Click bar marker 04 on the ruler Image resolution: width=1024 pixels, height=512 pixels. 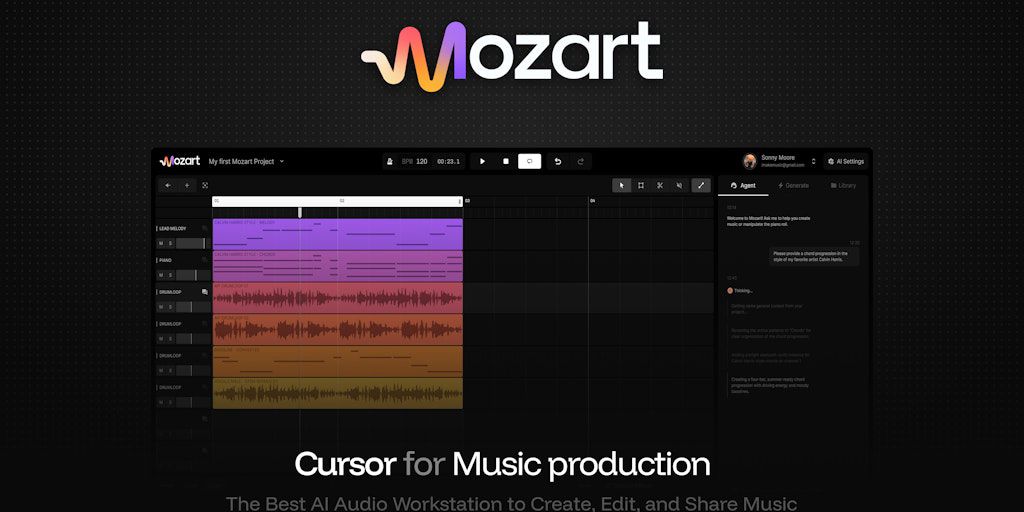pyautogui.click(x=592, y=201)
